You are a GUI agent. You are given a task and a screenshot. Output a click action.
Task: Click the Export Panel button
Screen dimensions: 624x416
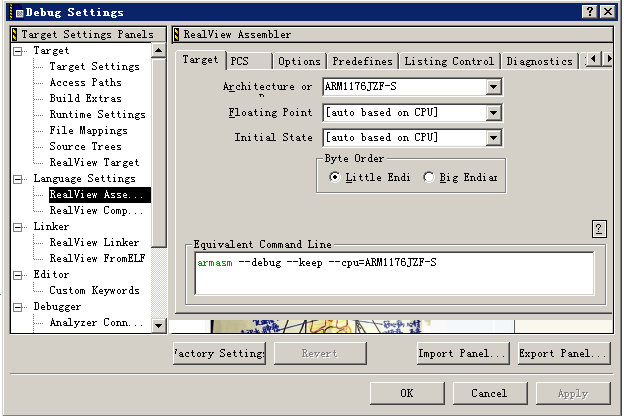[564, 353]
